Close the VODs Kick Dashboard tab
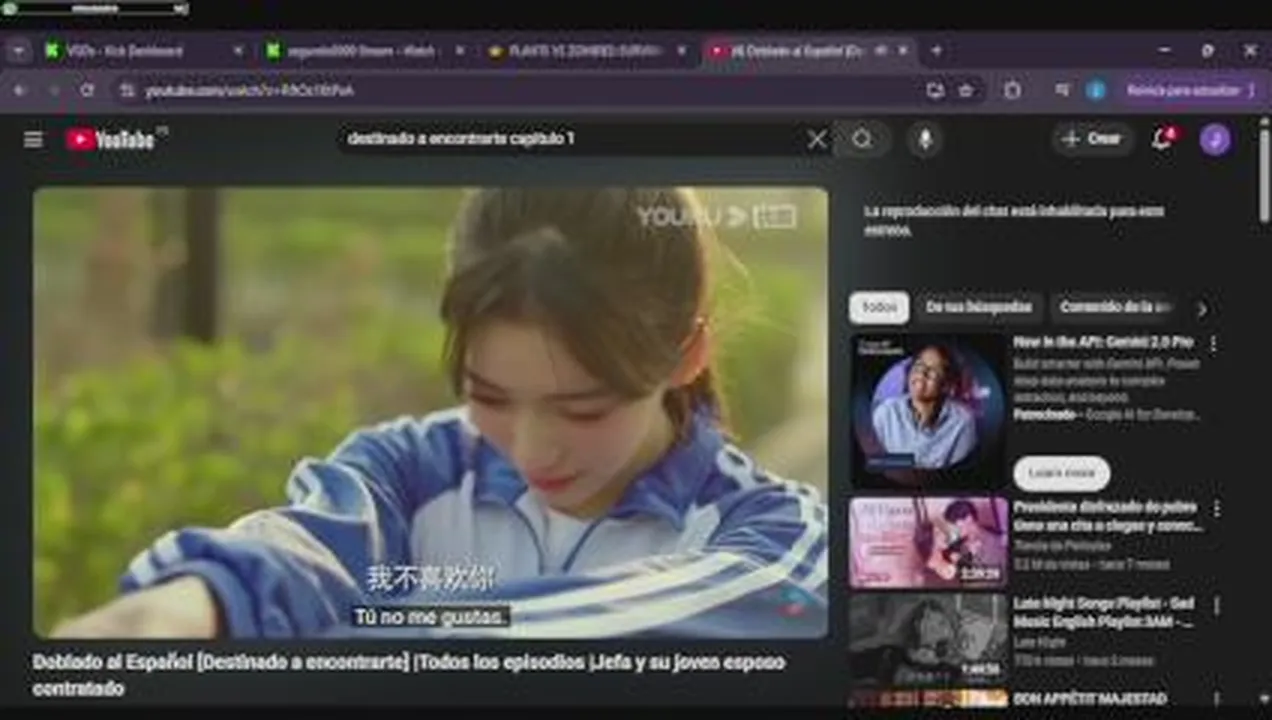The height and width of the screenshot is (720, 1272). pos(237,51)
